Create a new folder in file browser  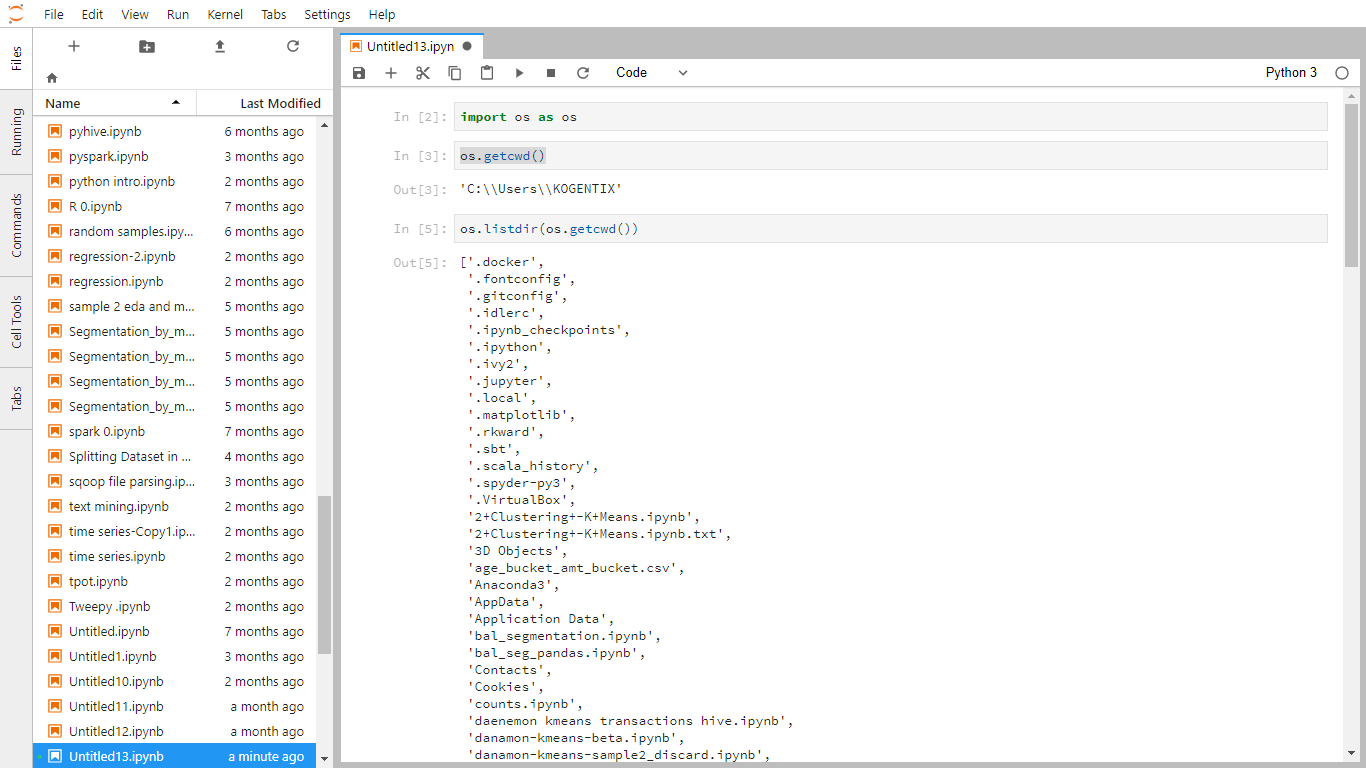[147, 47]
